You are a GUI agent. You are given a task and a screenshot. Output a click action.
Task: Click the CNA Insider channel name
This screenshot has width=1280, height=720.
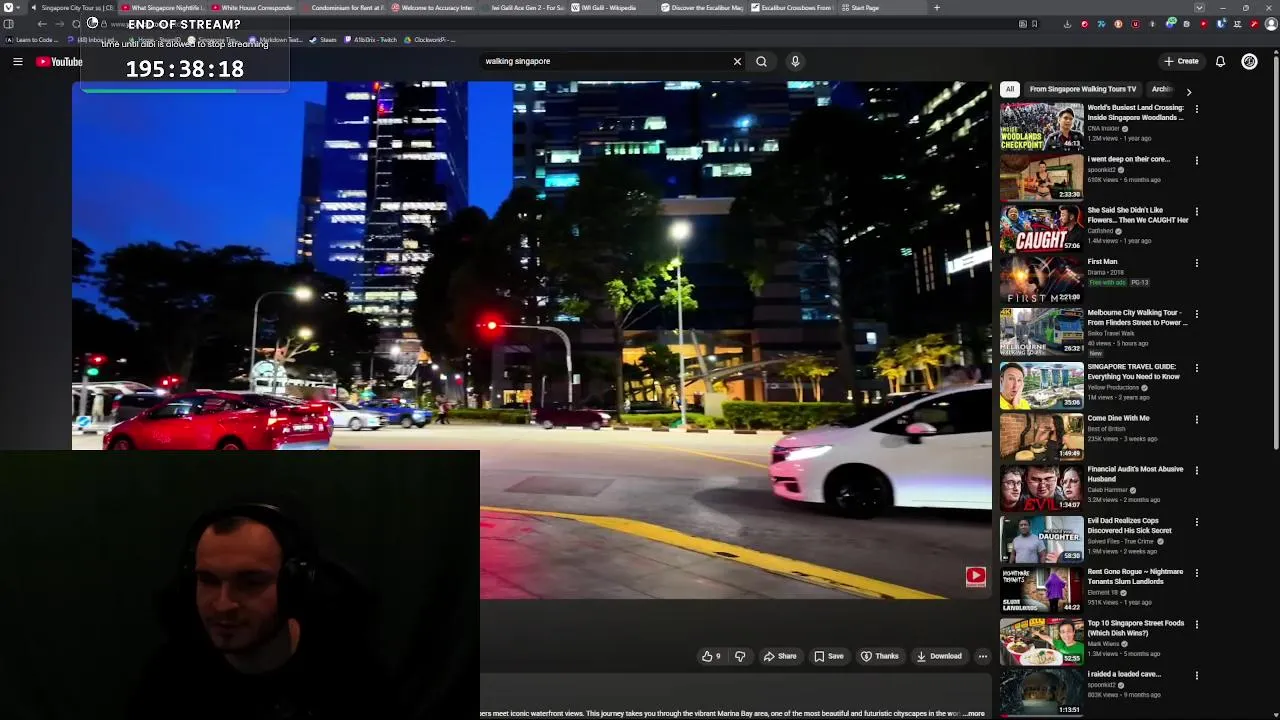1104,128
